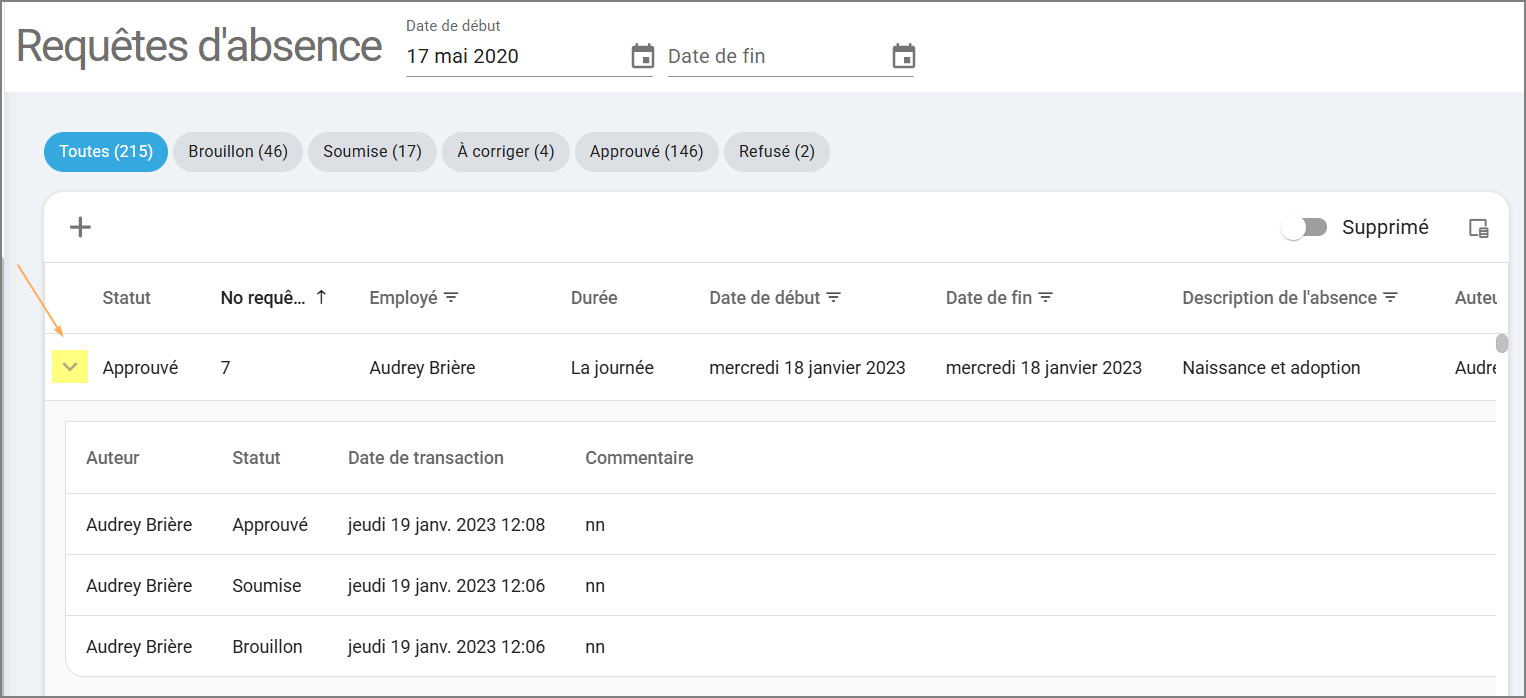Sort by request number arrow
1526x698 pixels.
pyautogui.click(x=321, y=297)
